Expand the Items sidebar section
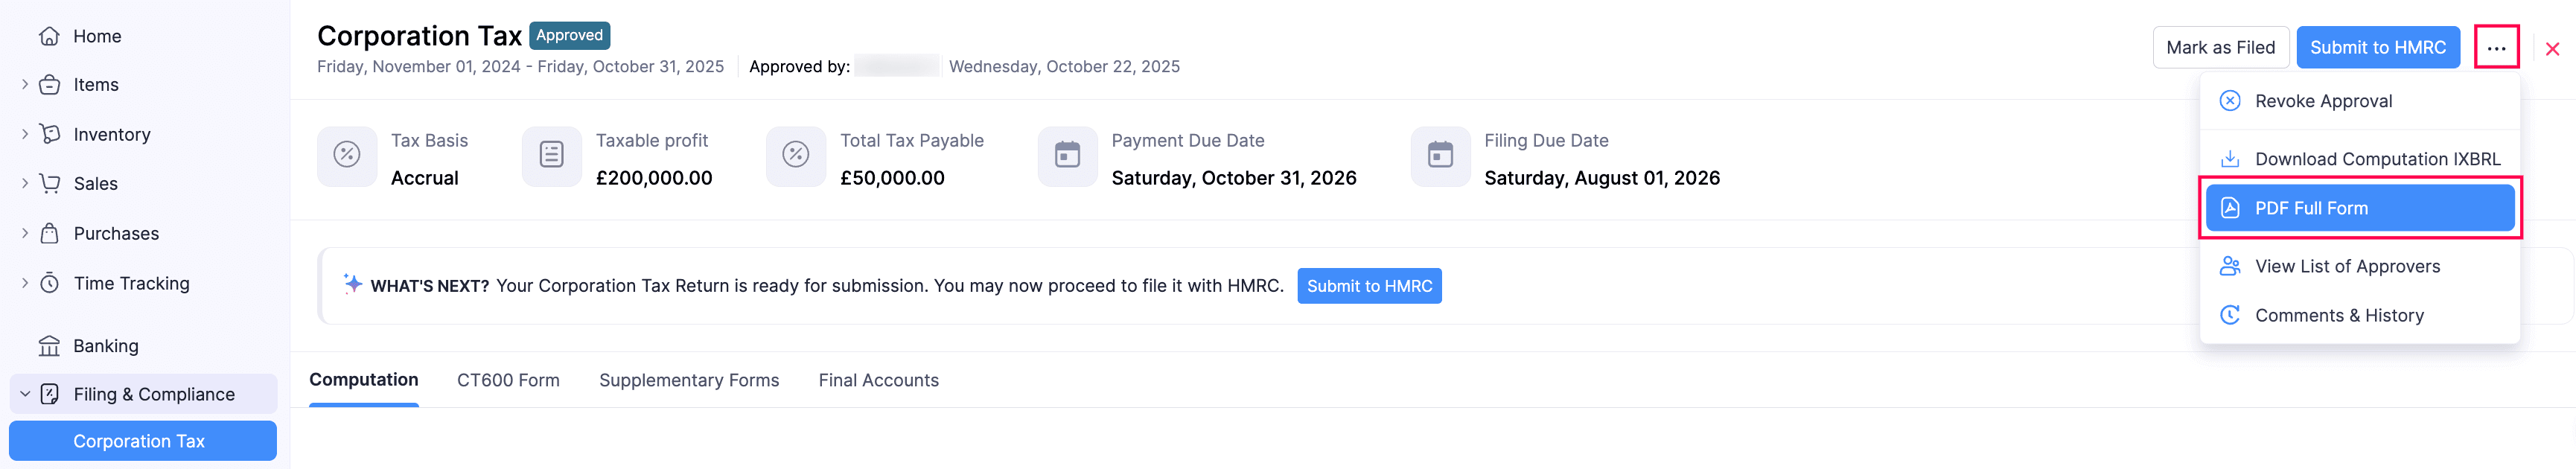Viewport: 2576px width, 469px height. tap(25, 85)
